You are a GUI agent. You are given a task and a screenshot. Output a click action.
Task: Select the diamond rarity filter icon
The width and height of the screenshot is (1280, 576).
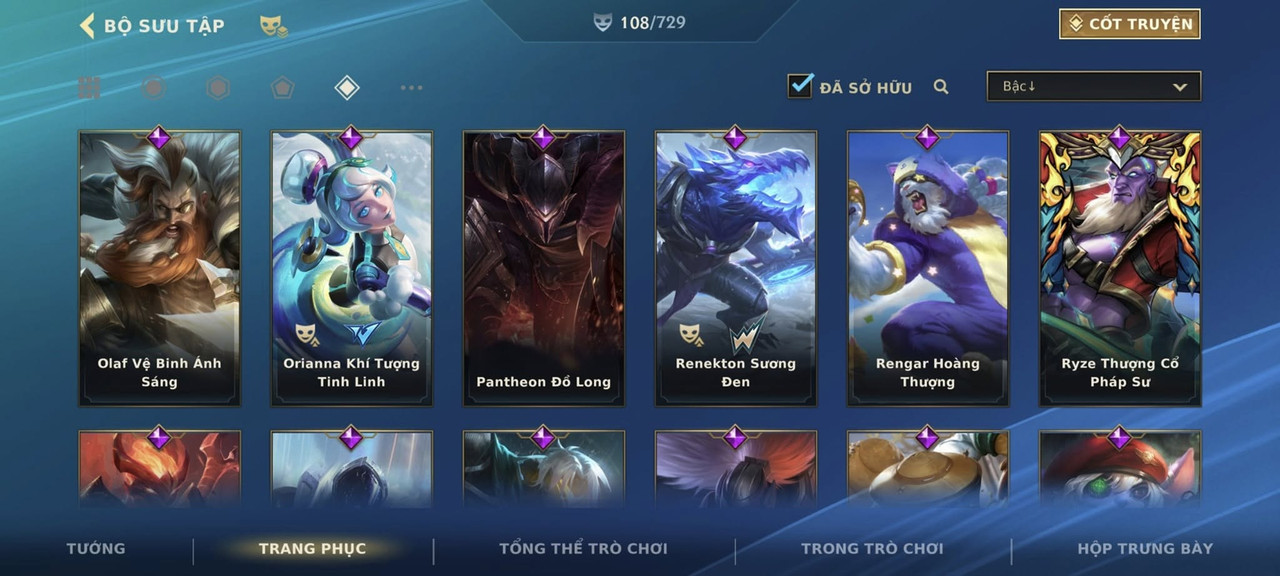pos(346,88)
